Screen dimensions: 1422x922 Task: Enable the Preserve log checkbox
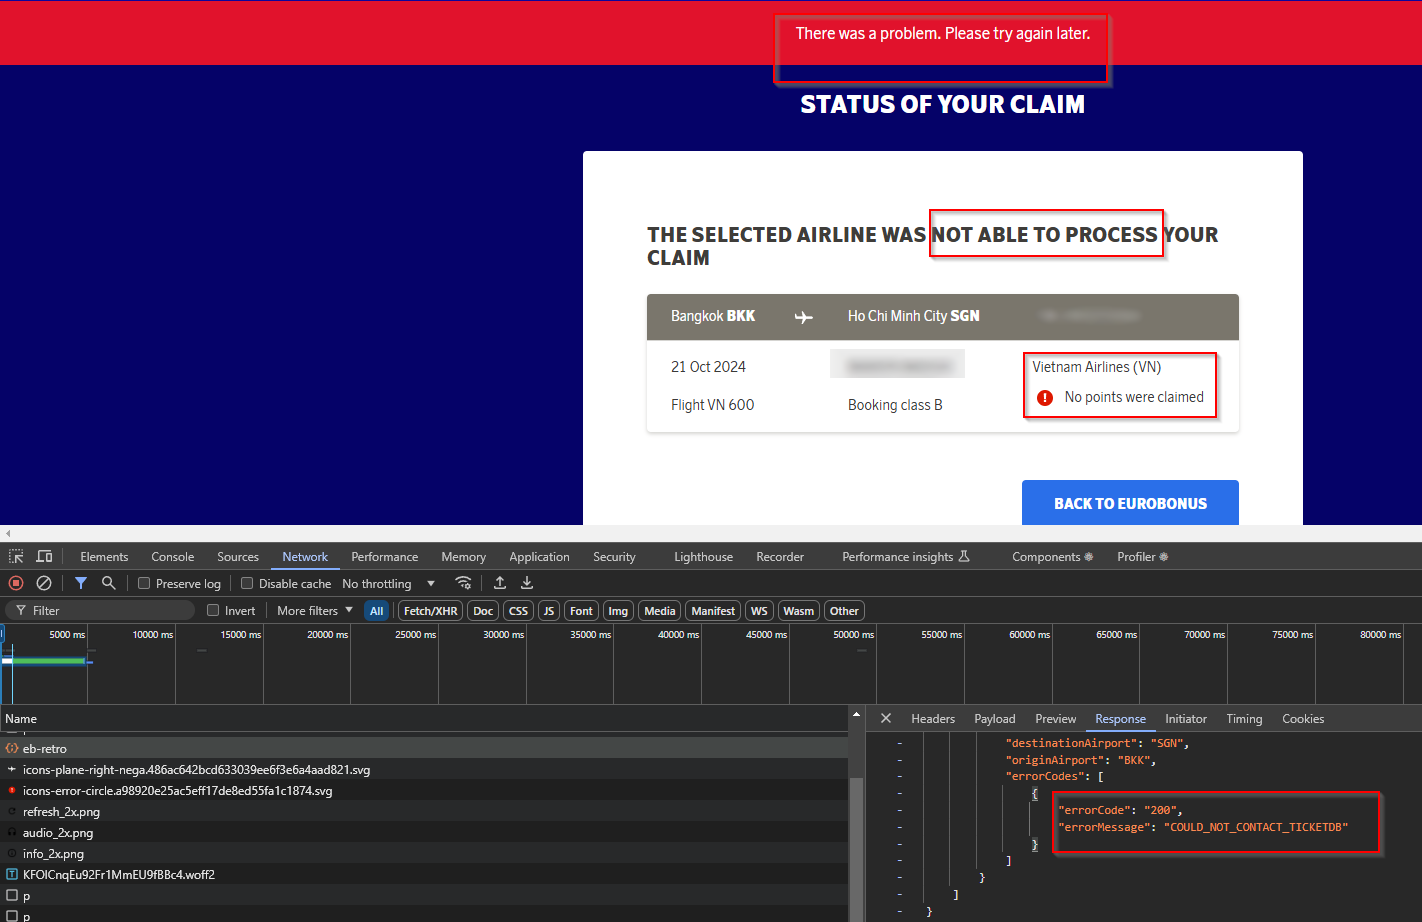[x=144, y=583]
